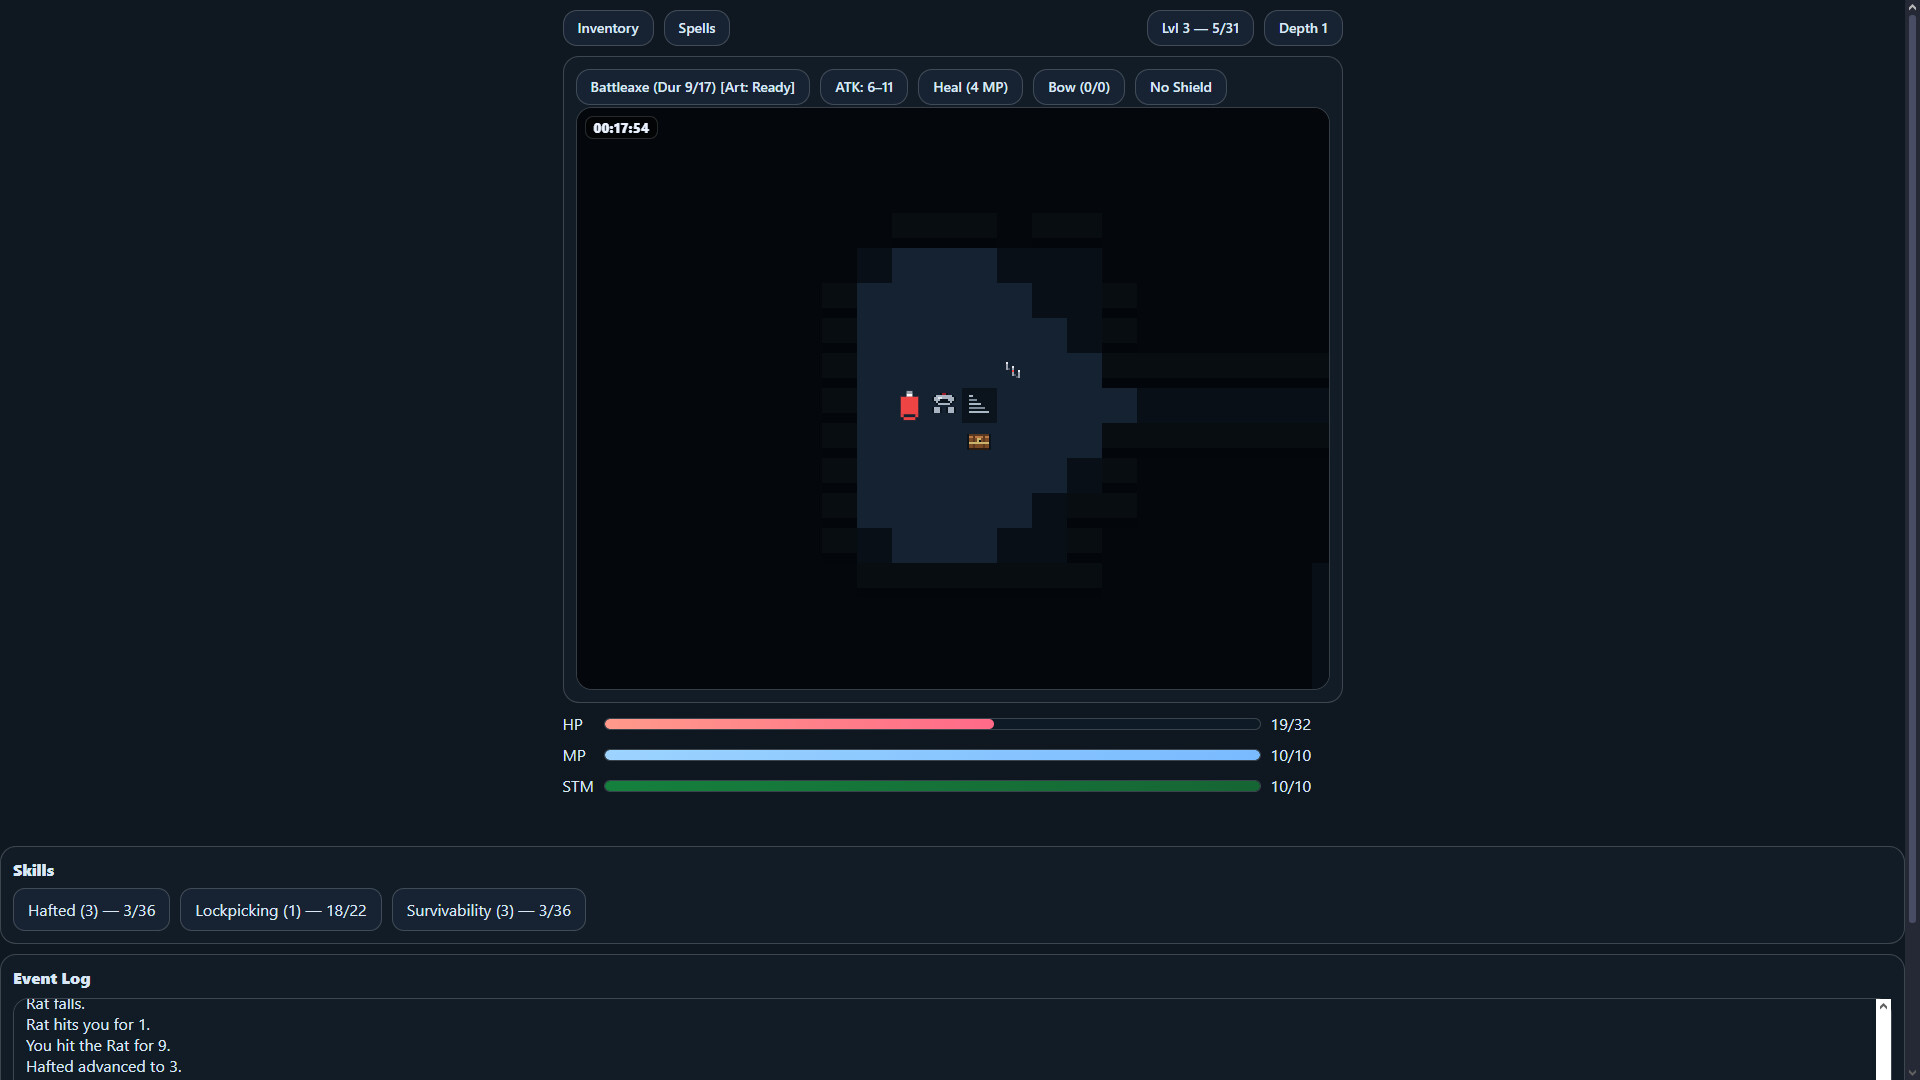Open the Lockpicking (1) skill chip
Viewport: 1920px width, 1080px height.
280,910
